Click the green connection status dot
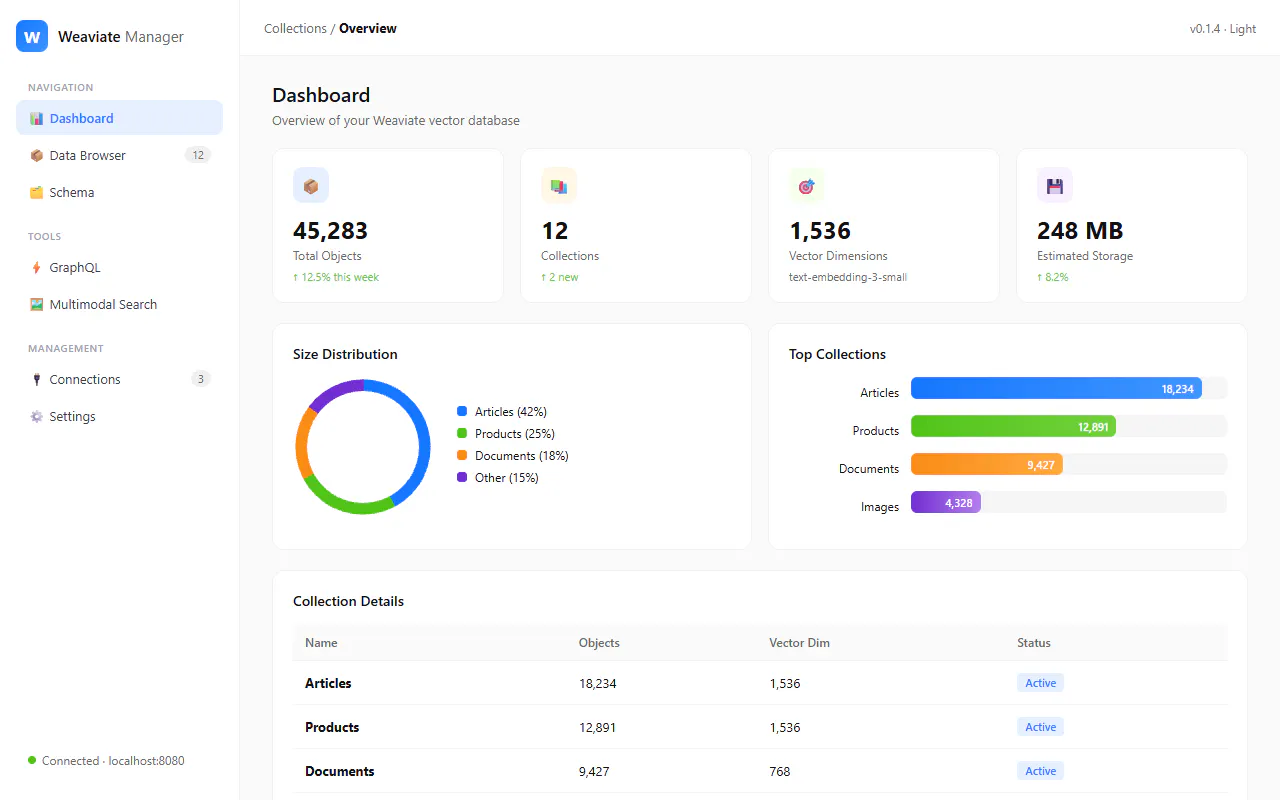The image size is (1280, 800). tap(32, 760)
